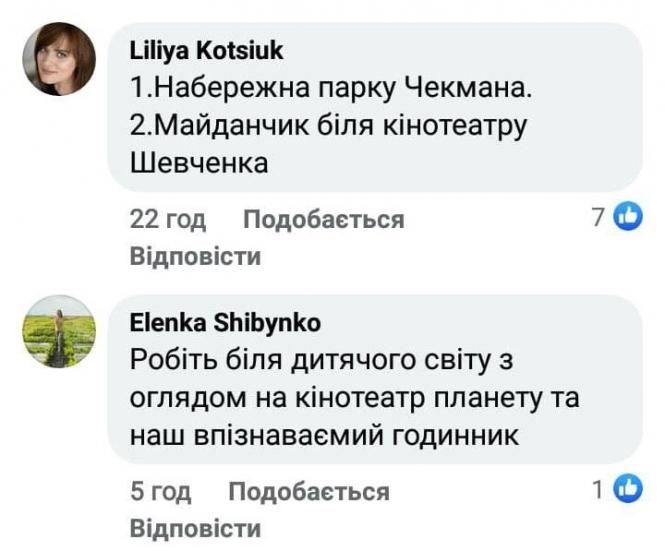
Task: Open the '5 год' timestamp link
Action: pos(160,491)
